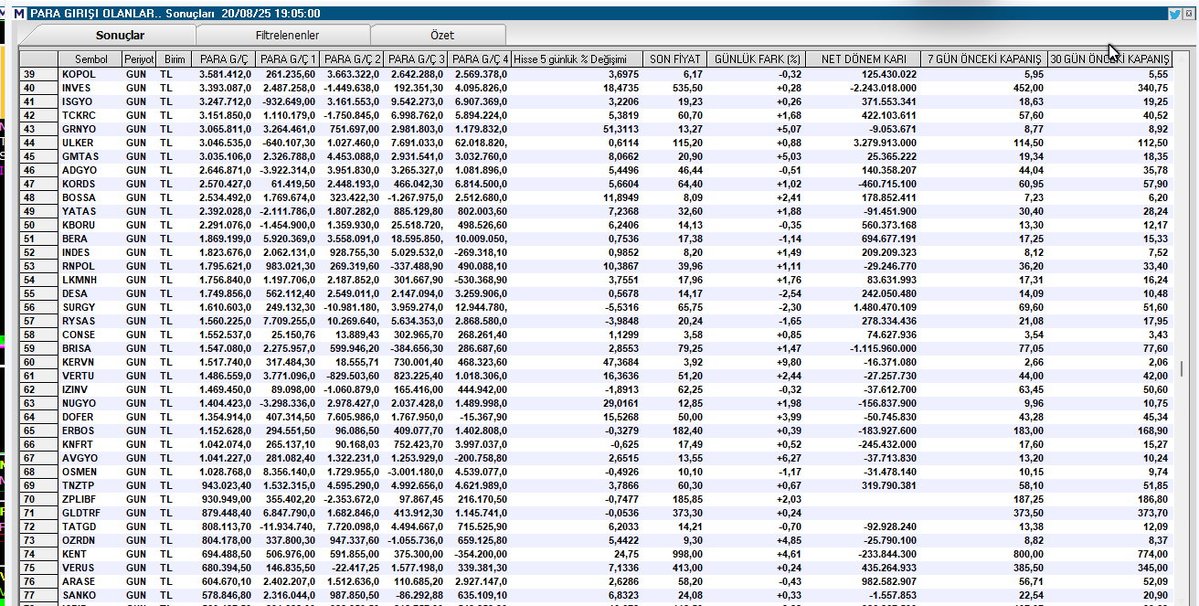The width and height of the screenshot is (1199, 606).
Task: Select the BRISA symbol cell
Action: pos(90,348)
